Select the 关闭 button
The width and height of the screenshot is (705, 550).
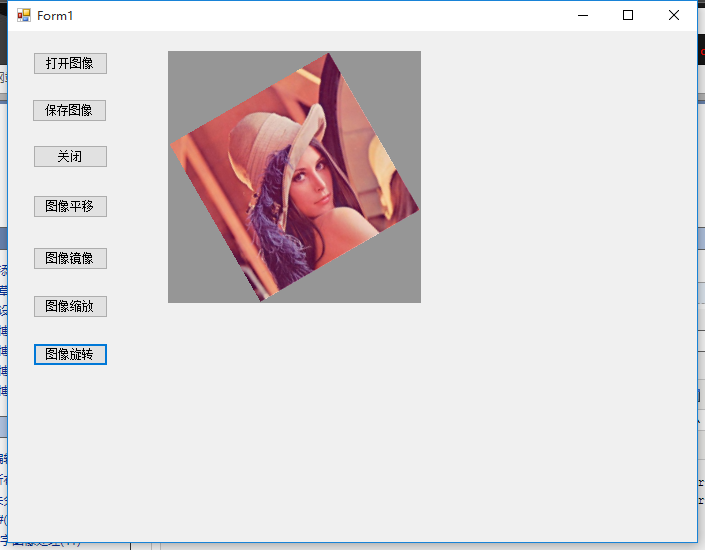pyautogui.click(x=70, y=157)
